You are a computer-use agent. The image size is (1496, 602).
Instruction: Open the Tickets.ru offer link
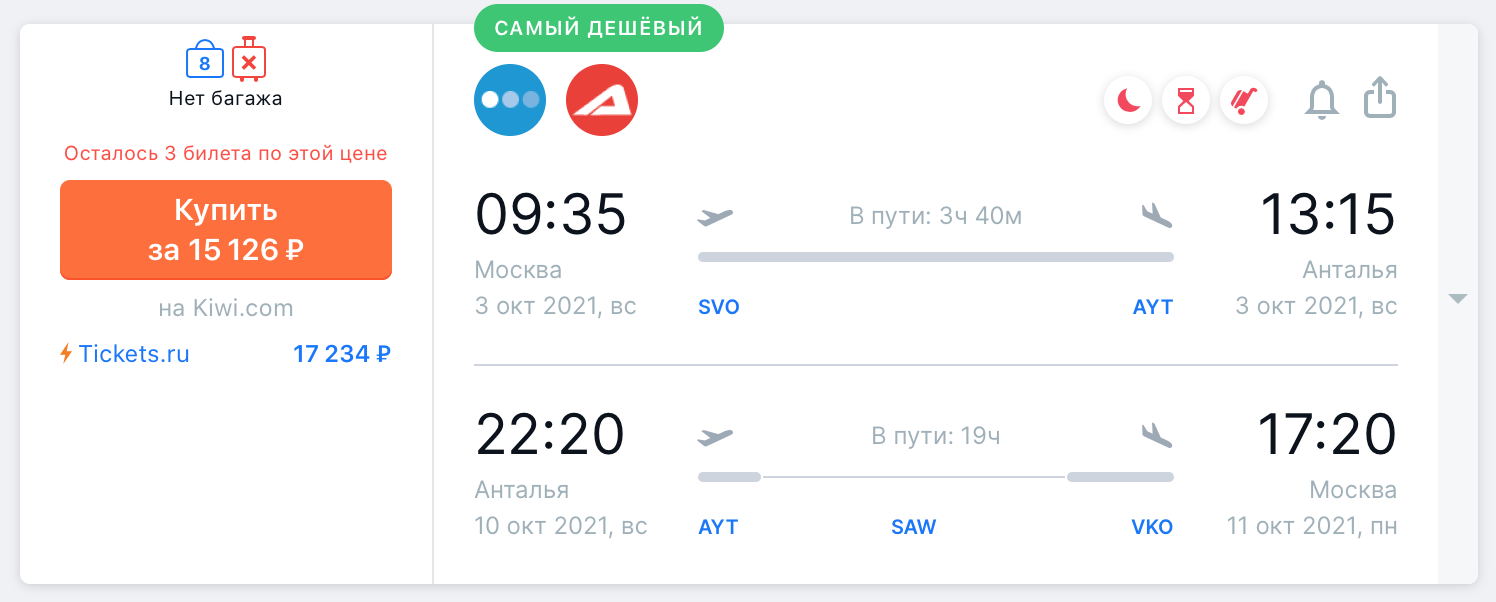pos(134,353)
